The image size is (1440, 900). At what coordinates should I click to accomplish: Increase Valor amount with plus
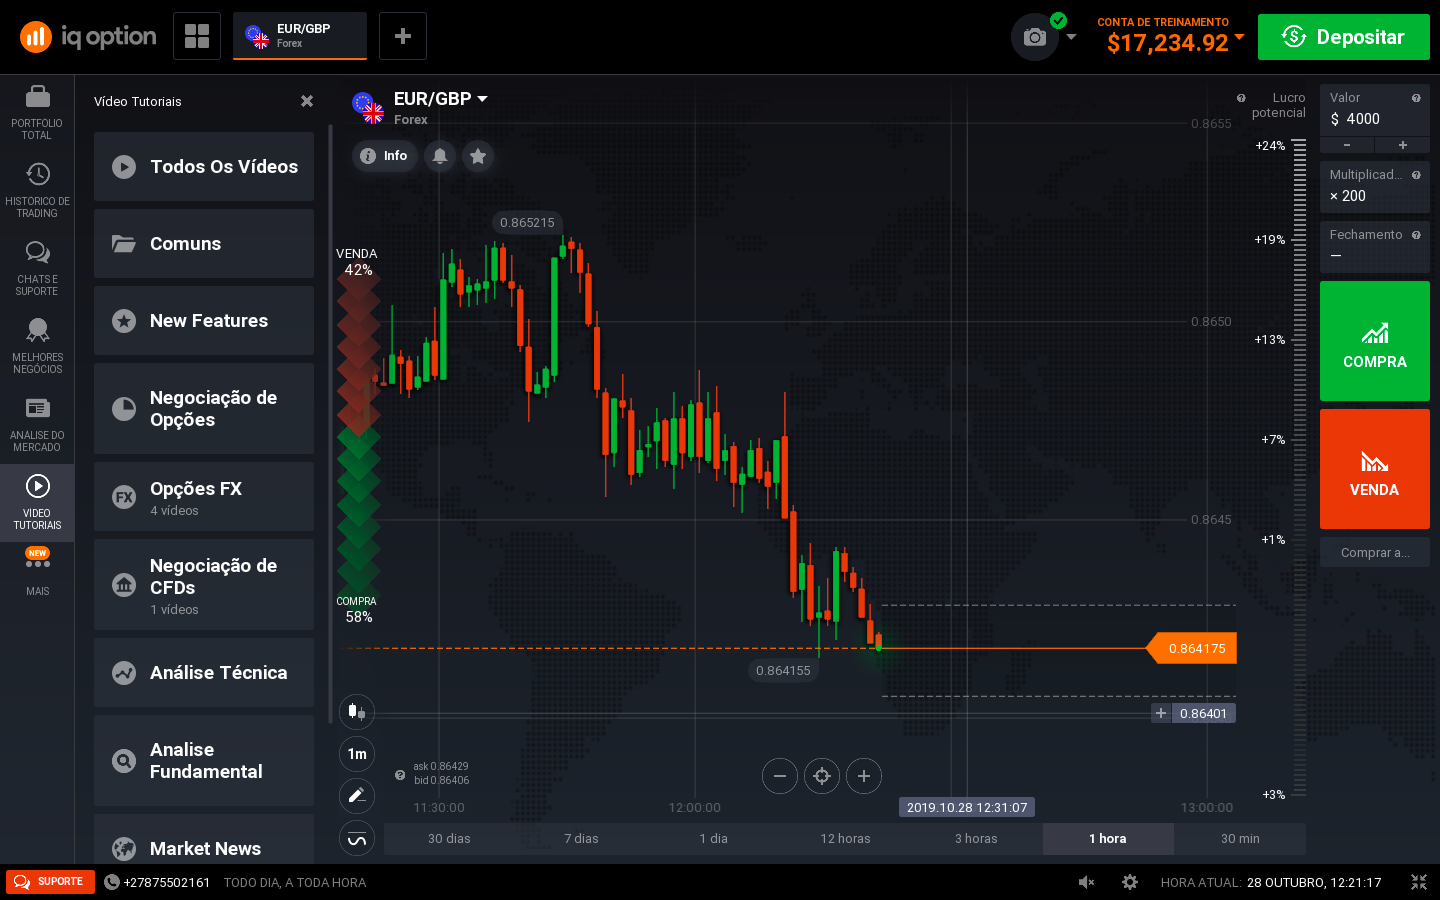coord(1403,145)
